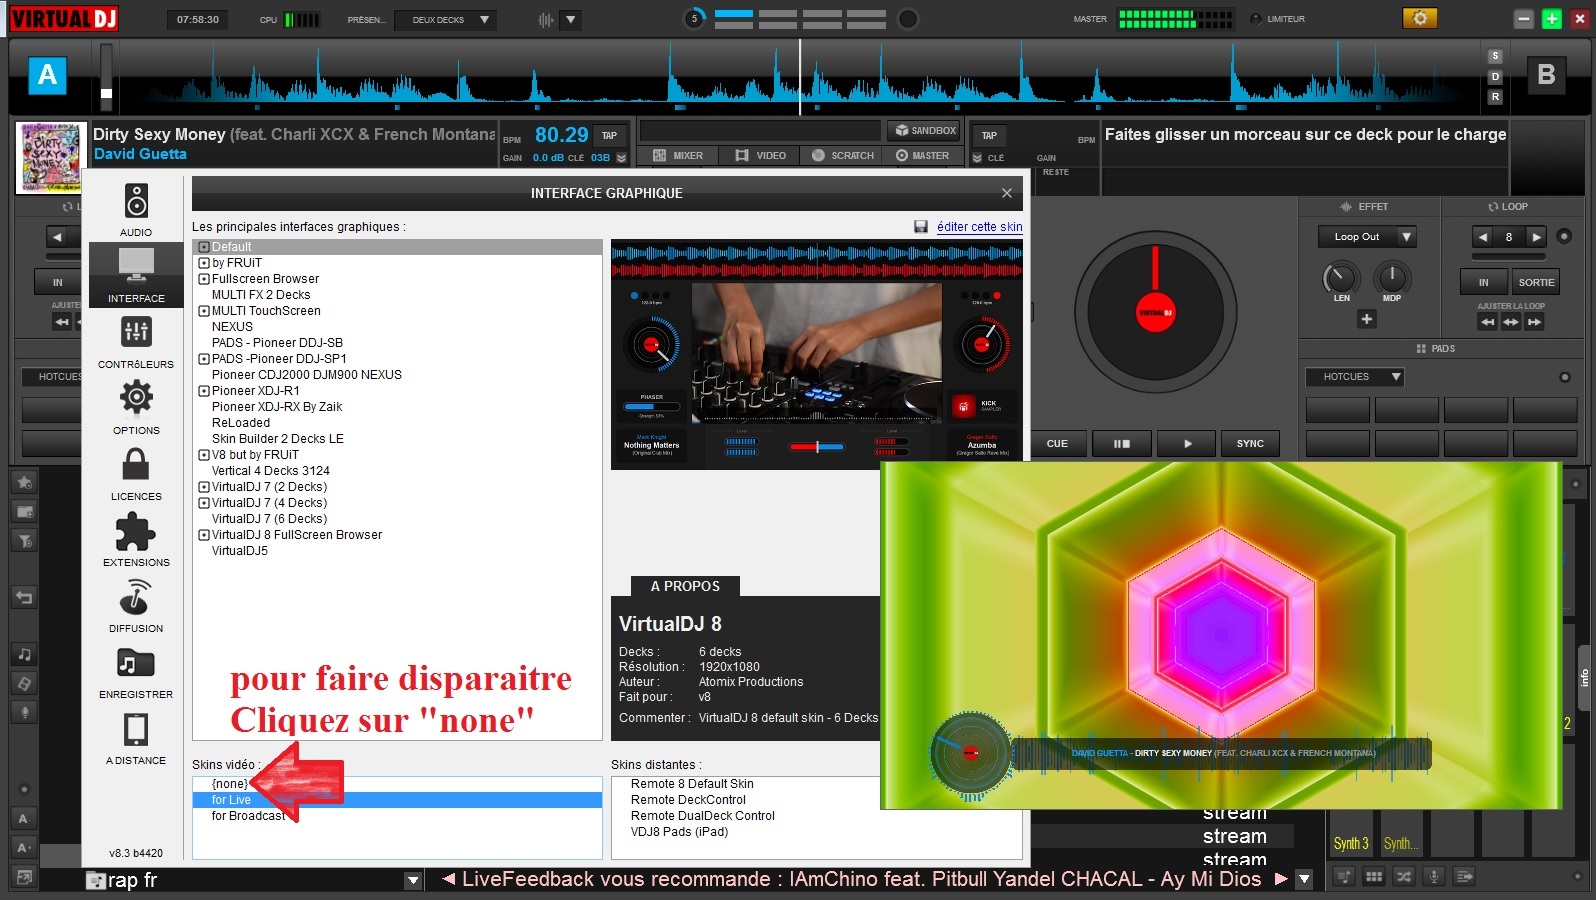Image resolution: width=1596 pixels, height=902 pixels.
Task: Toggle the deck B loop enable dot
Action: click(1564, 236)
